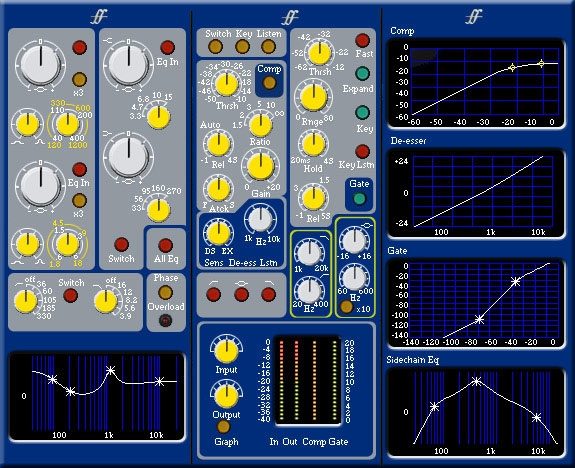Toggle the Eq In button beside the high shelf knob
Screen dimensions: 575x468
168,47
